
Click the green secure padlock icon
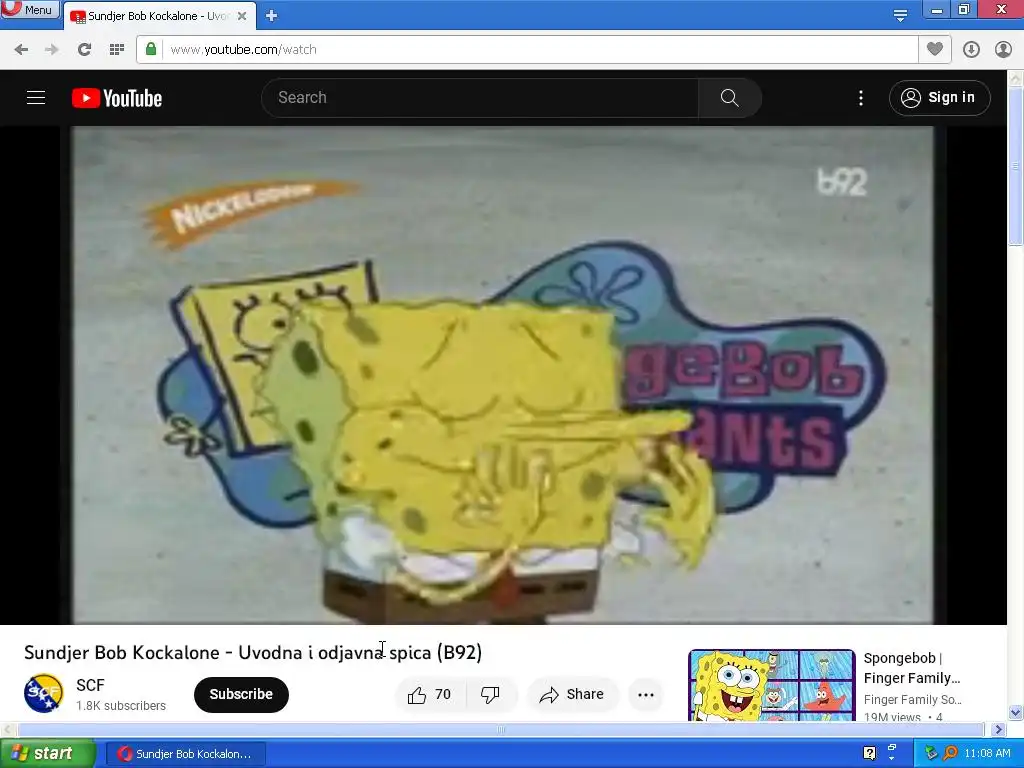tap(151, 49)
